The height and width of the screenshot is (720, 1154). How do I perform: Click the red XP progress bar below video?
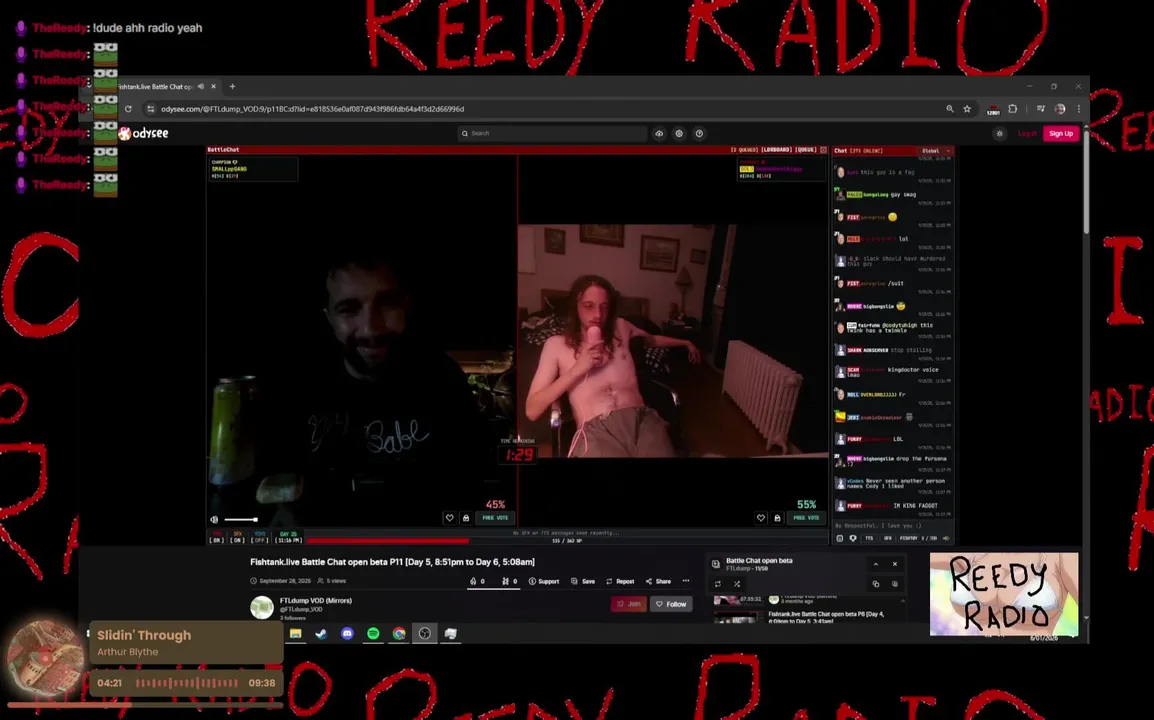pos(389,540)
